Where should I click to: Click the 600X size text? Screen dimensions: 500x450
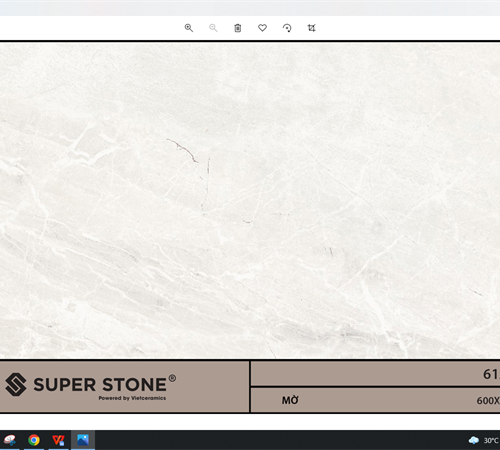(488, 400)
